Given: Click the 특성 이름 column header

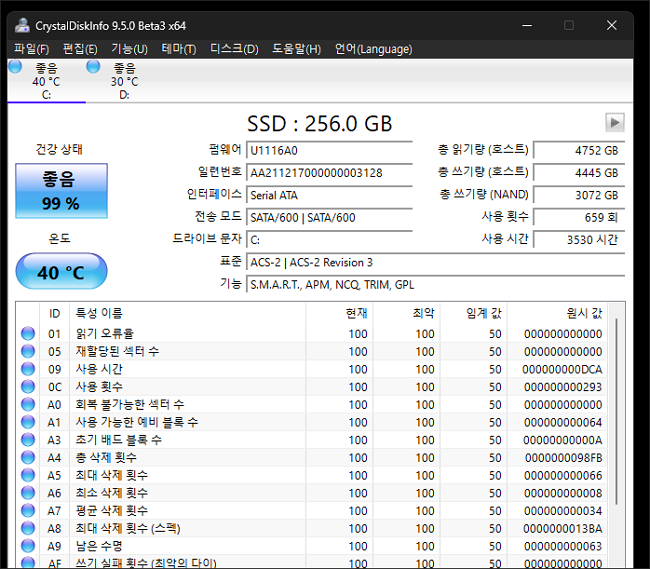Looking at the screenshot, I should [188, 313].
